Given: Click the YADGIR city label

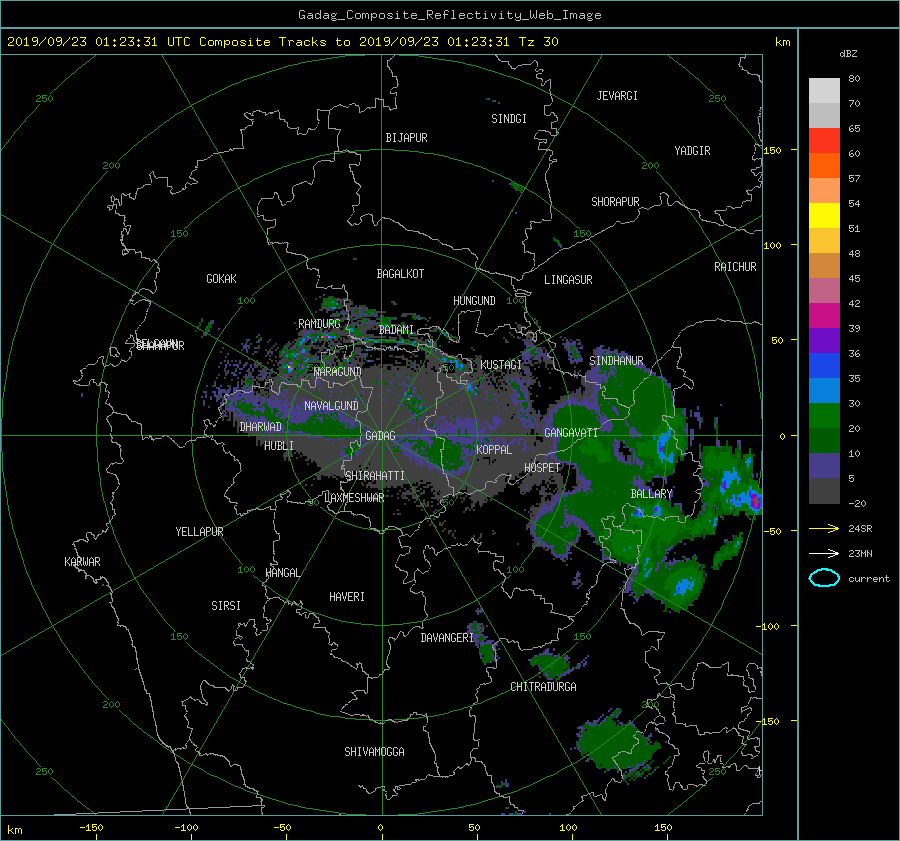Looking at the screenshot, I should (x=692, y=150).
